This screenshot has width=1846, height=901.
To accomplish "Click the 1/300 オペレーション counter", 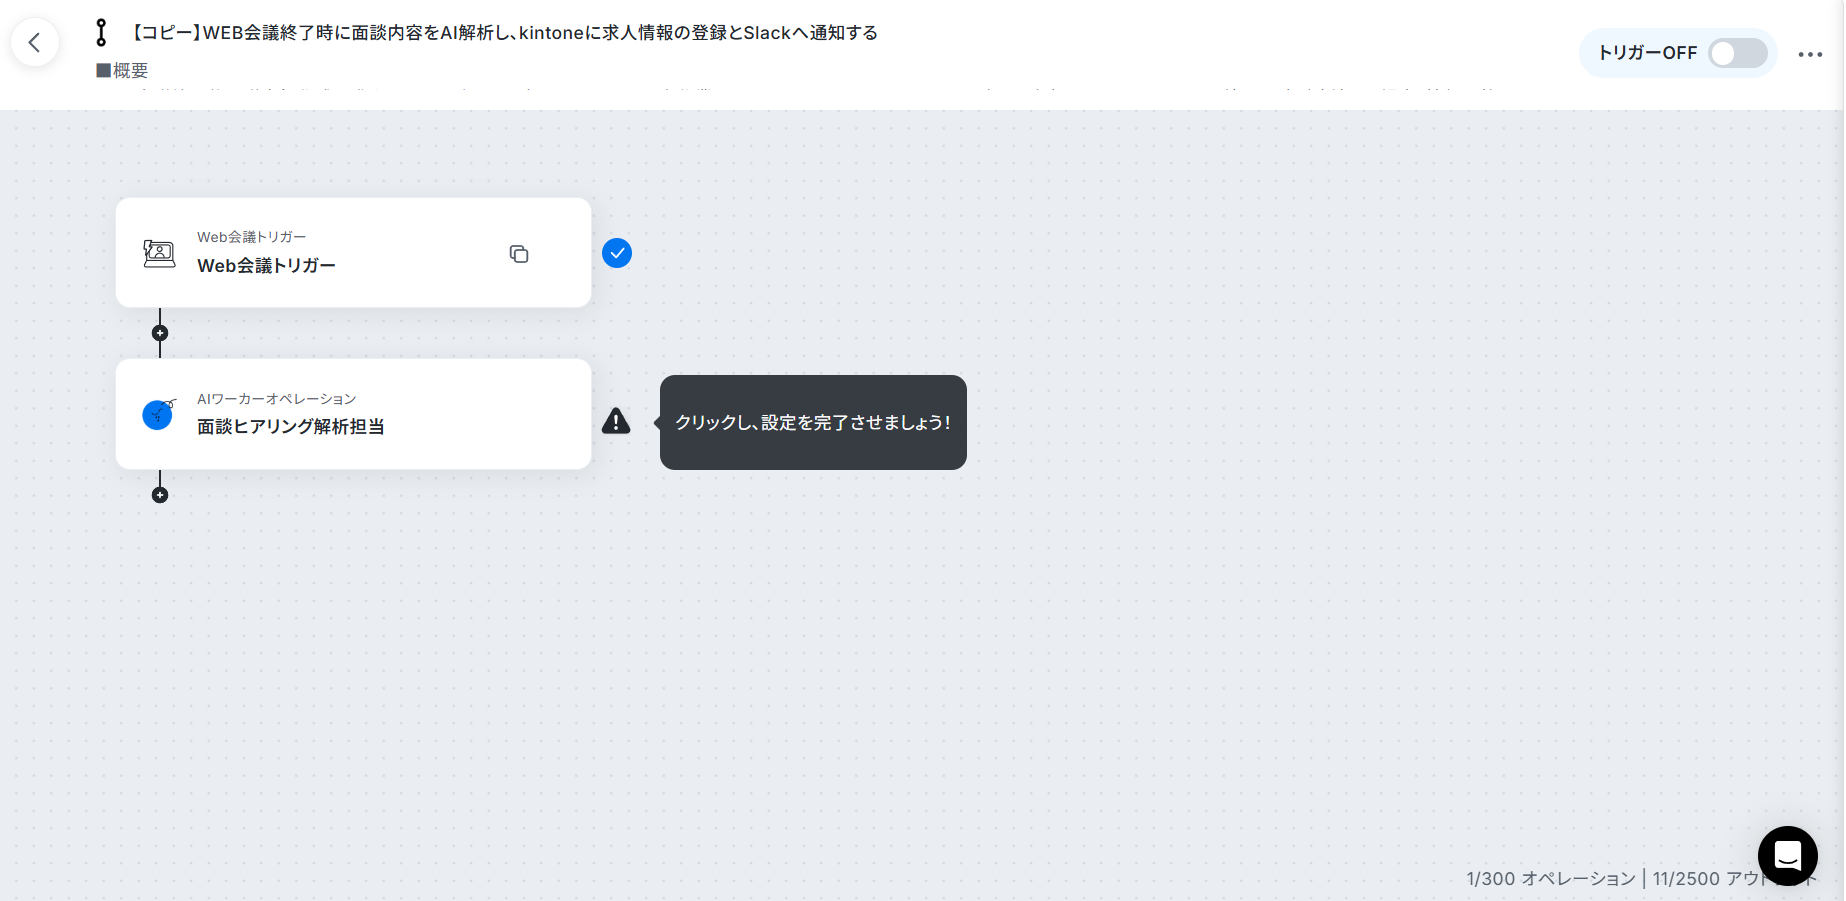I will 1551,879.
